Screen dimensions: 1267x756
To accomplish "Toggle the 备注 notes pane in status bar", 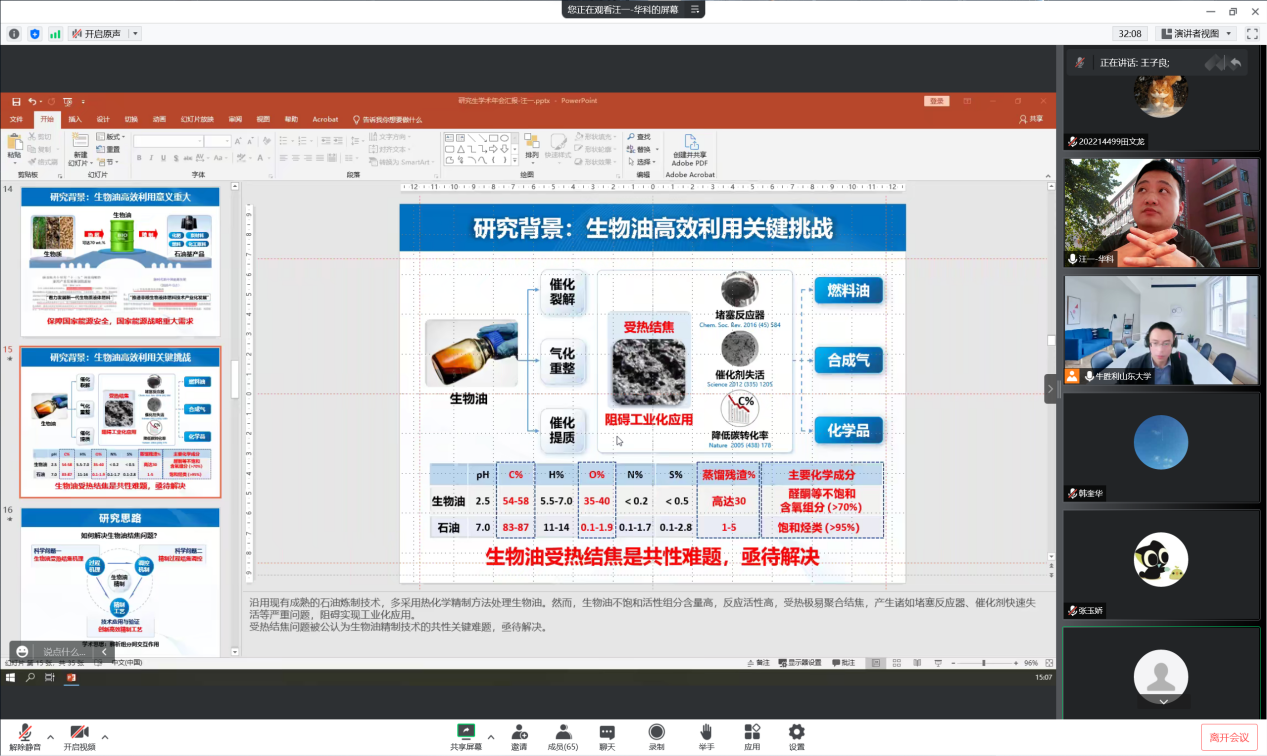I will 759,663.
